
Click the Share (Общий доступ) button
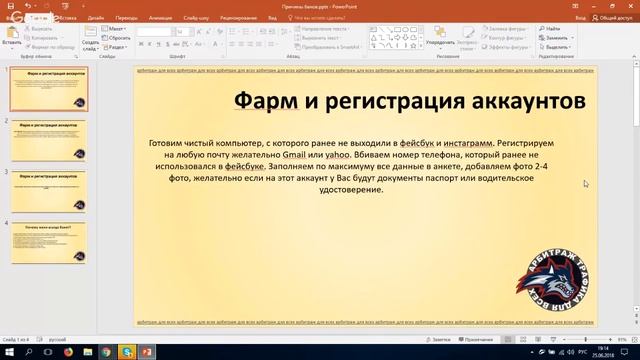612,18
